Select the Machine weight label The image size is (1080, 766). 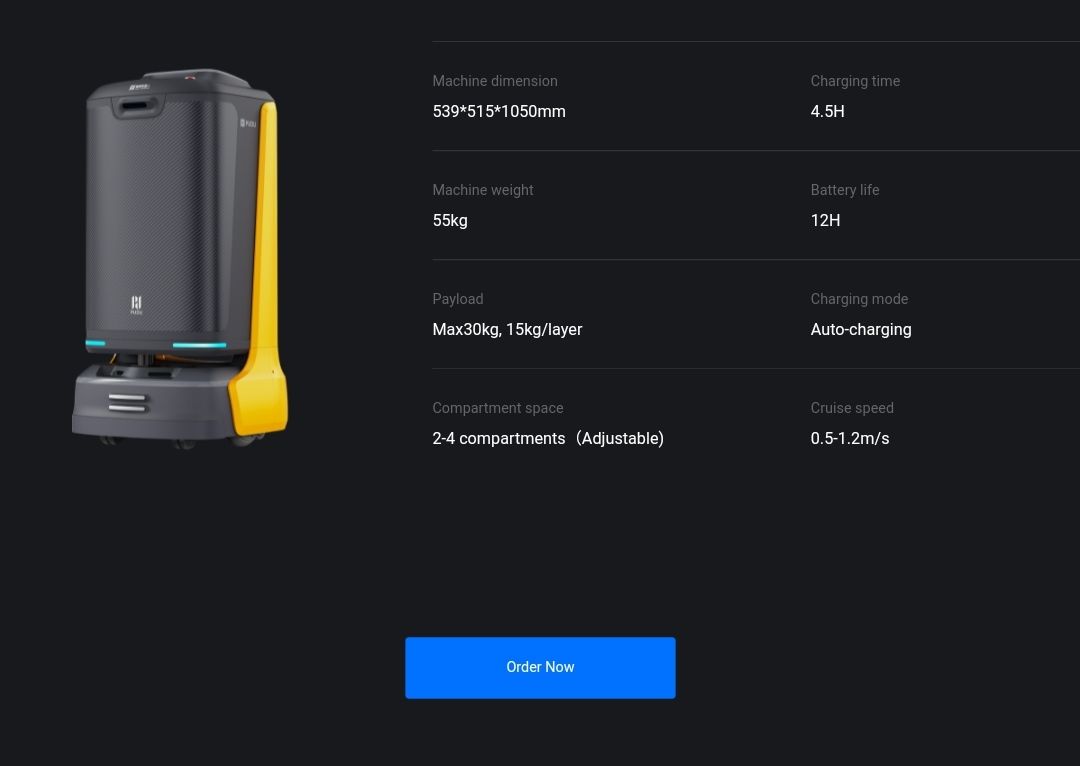click(x=483, y=190)
